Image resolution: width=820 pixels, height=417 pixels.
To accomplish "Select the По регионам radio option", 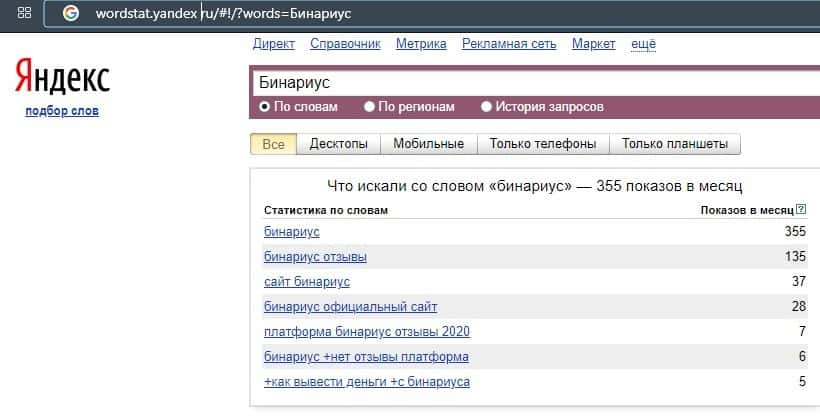I will click(x=370, y=106).
